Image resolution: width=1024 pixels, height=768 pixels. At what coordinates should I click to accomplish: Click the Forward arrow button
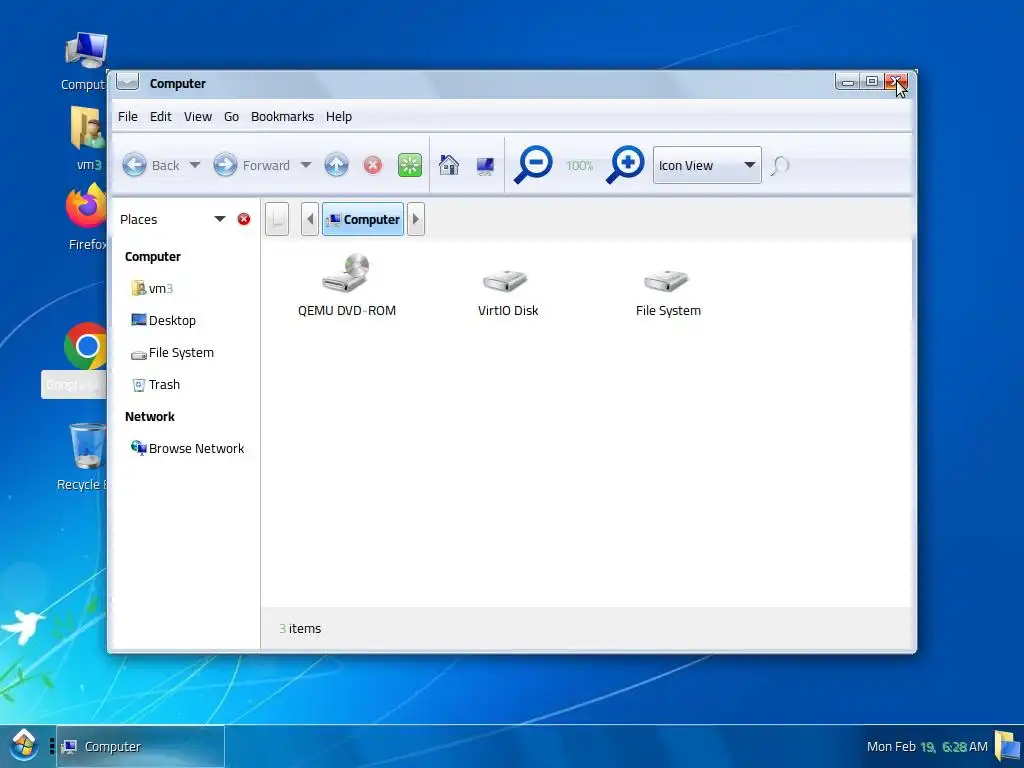(251, 165)
